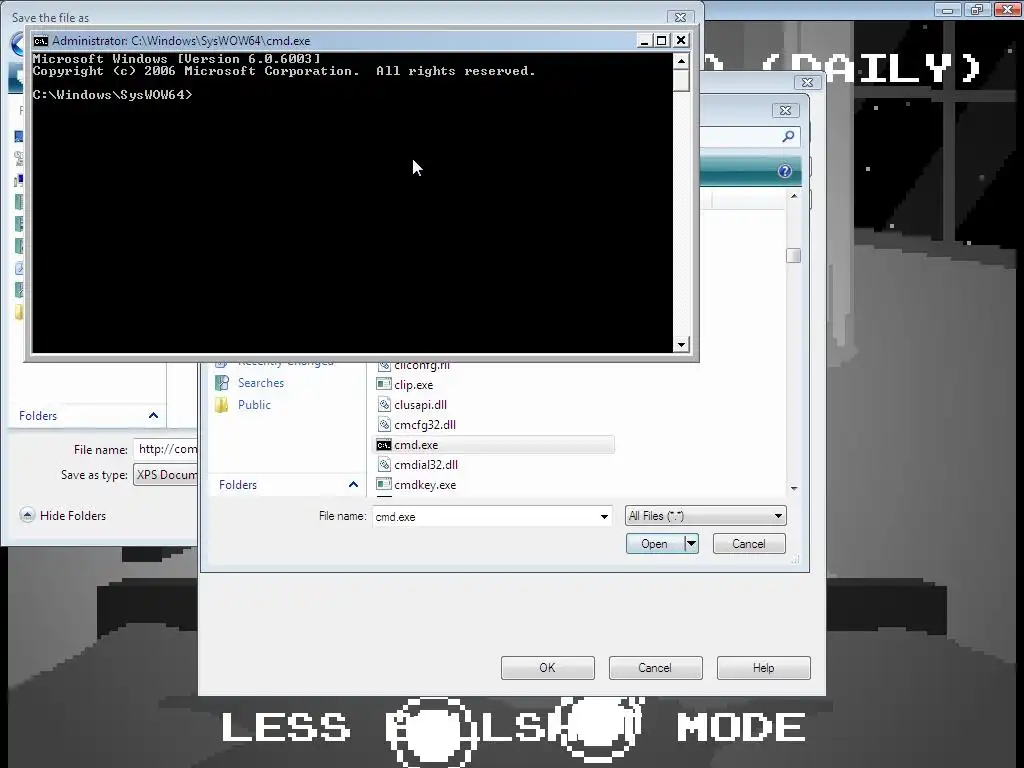Click the file list scroll down arrow
Image resolution: width=1024 pixels, height=768 pixels.
pos(794,488)
